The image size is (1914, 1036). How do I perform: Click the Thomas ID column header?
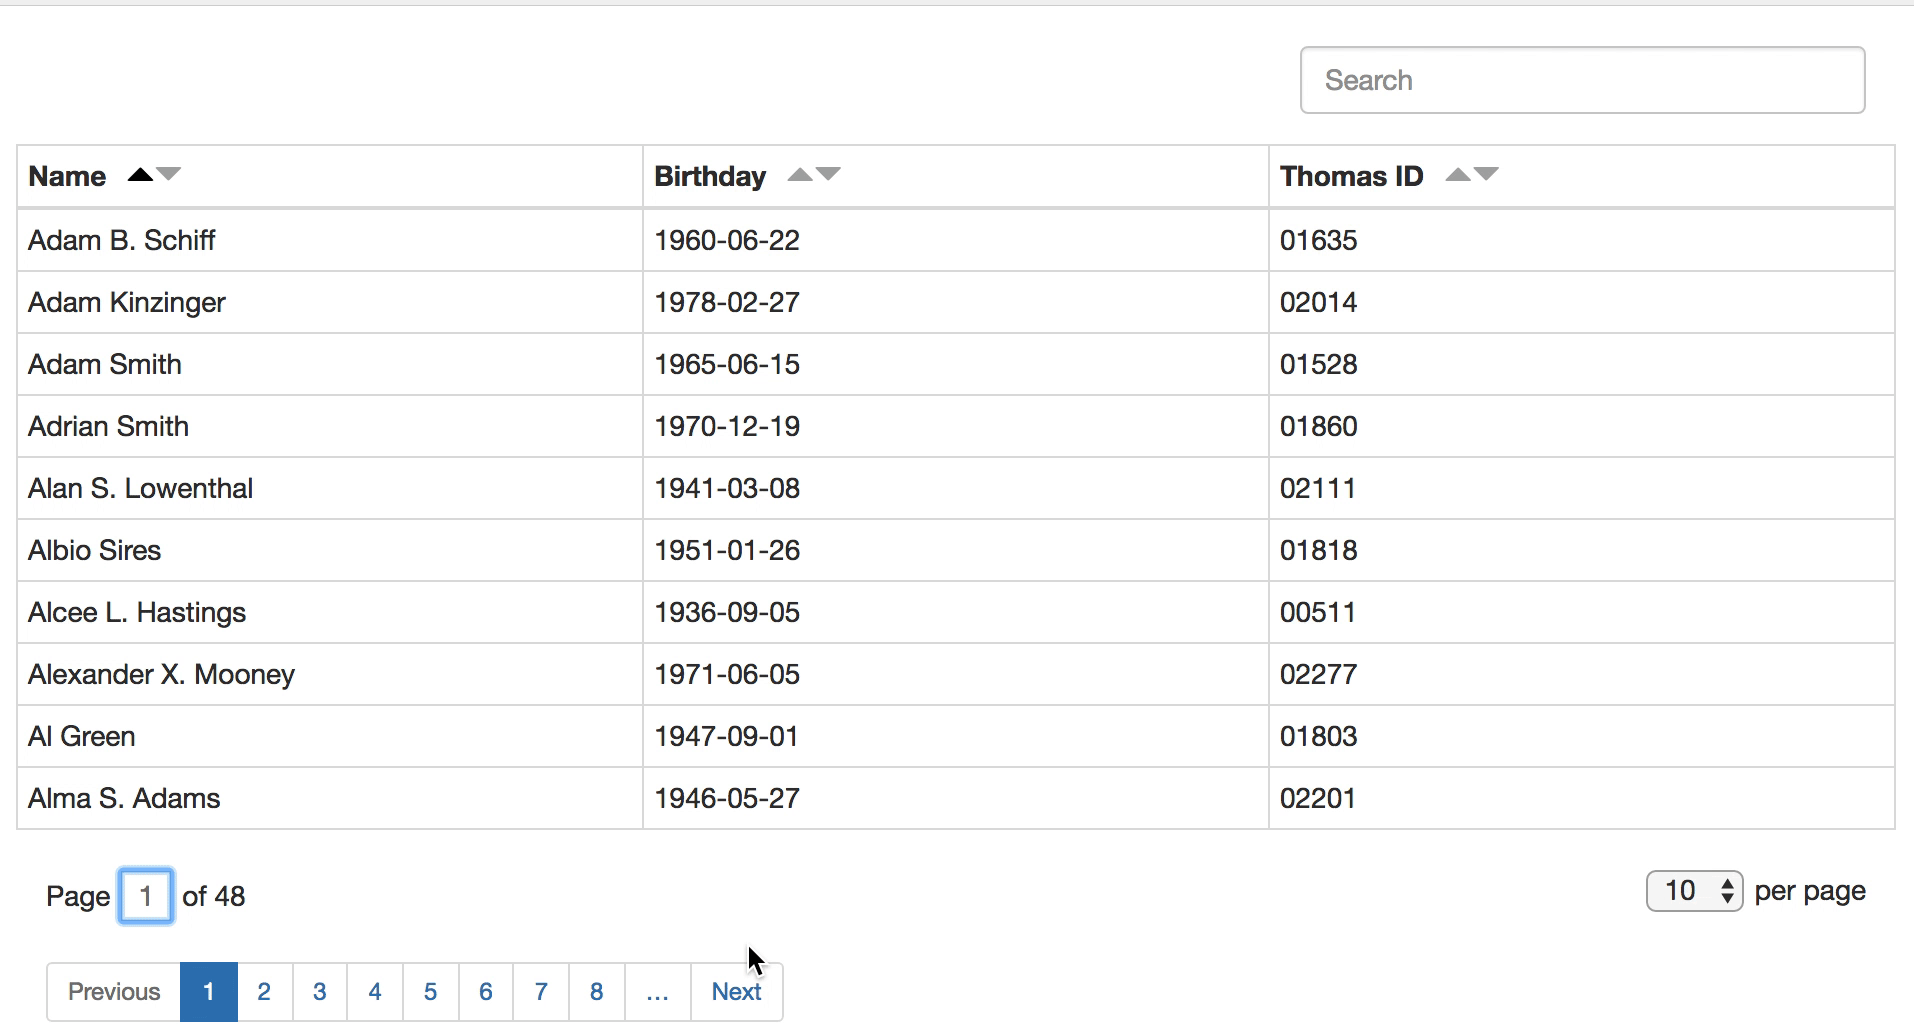point(1352,176)
